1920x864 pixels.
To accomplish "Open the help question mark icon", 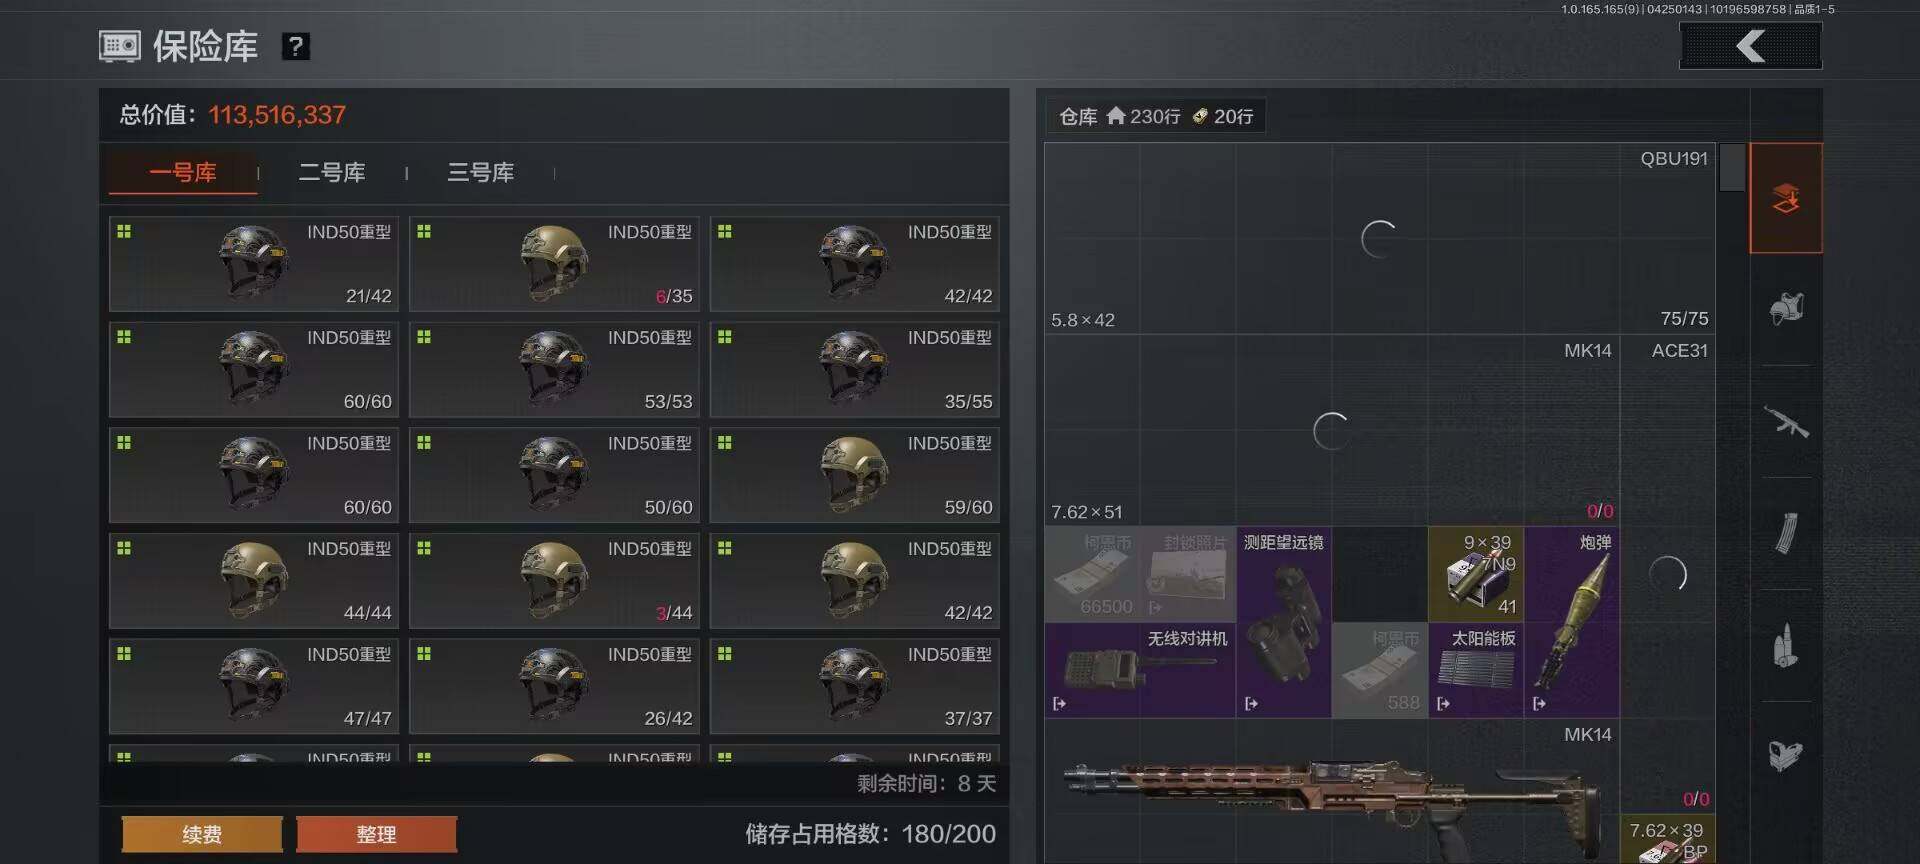I will tap(295, 46).
